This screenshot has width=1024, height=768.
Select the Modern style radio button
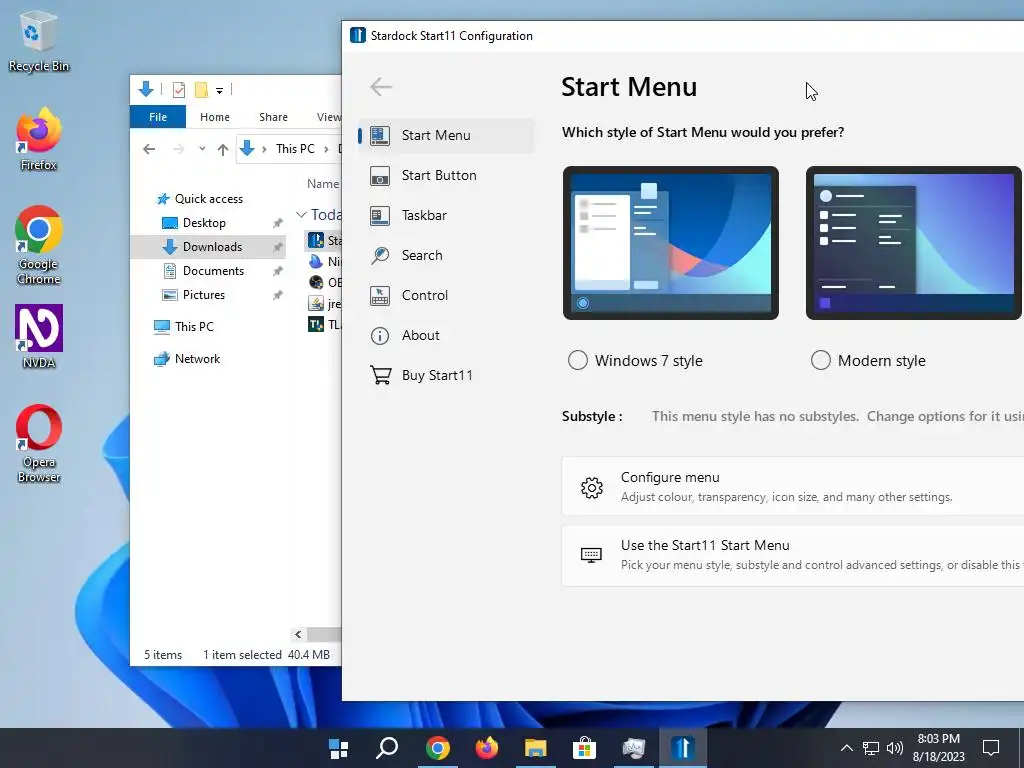pyautogui.click(x=820, y=360)
